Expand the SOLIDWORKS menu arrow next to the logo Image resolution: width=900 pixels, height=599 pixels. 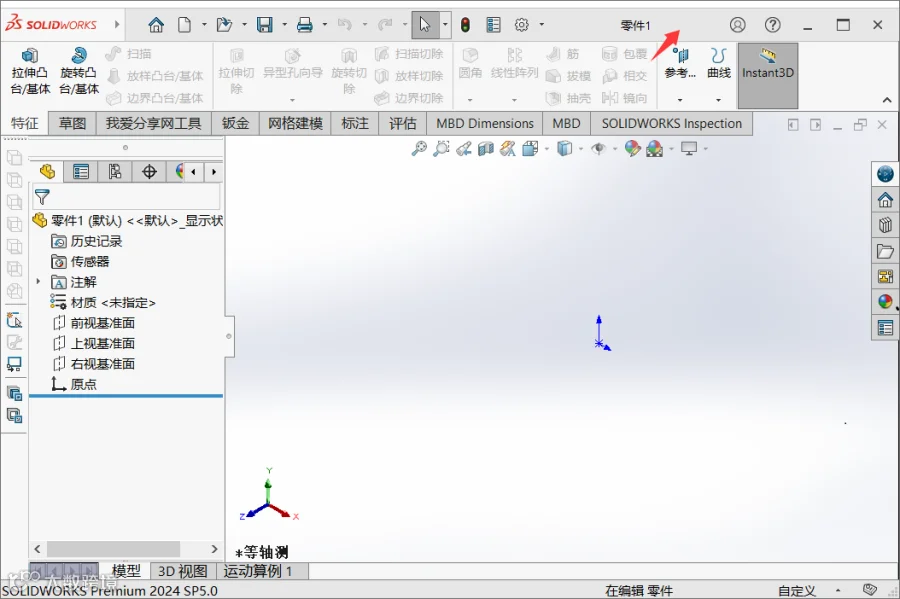pos(117,24)
